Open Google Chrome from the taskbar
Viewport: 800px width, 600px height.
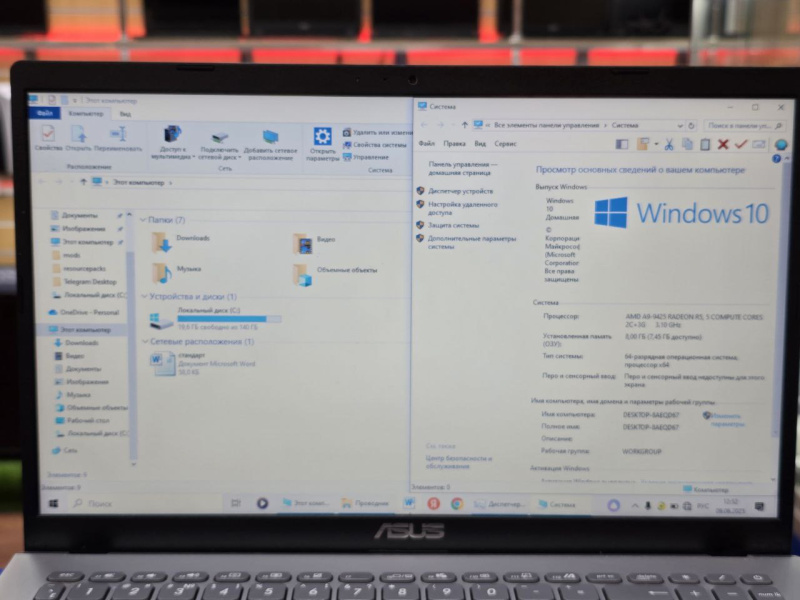pyautogui.click(x=457, y=504)
